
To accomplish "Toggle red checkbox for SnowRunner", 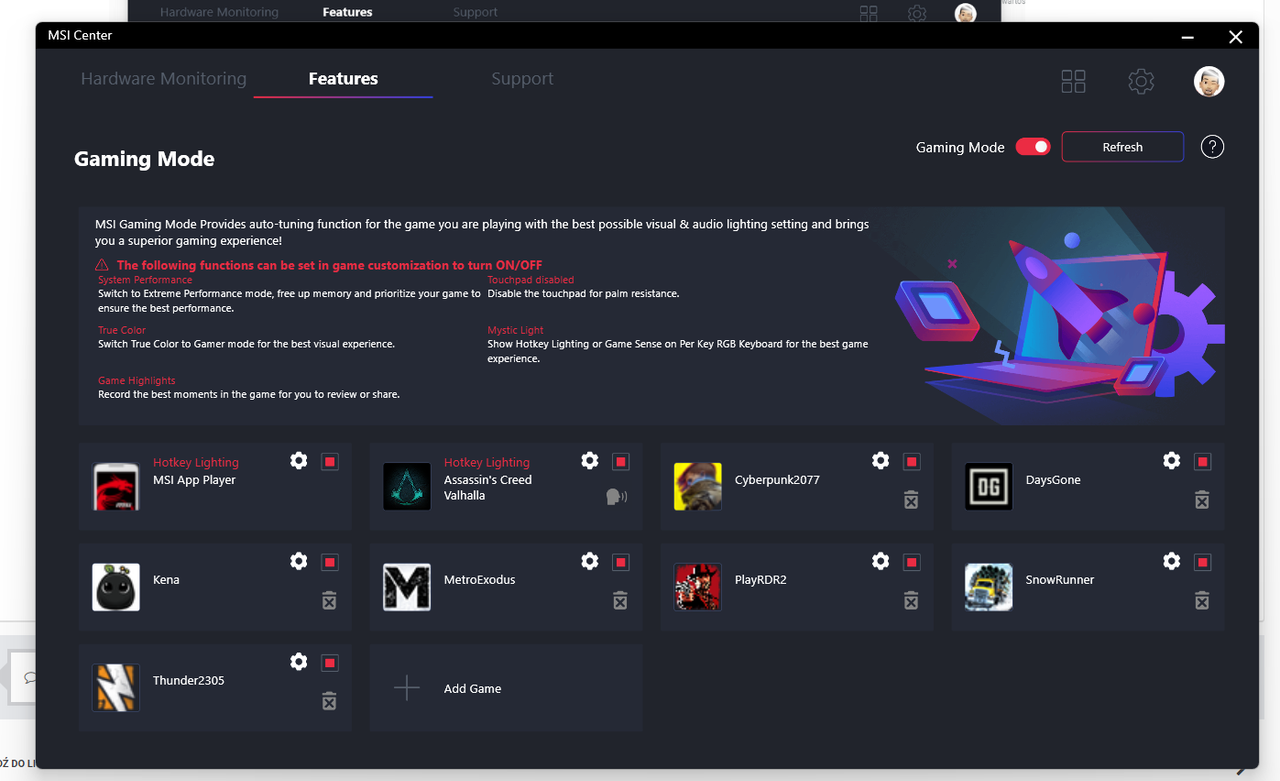I will pos(1203,562).
